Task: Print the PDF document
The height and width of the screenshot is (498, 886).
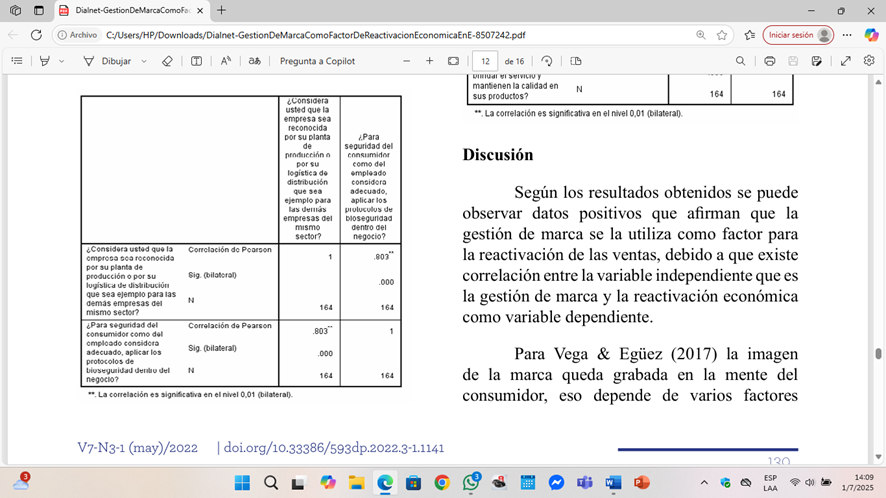Action: pyautogui.click(x=770, y=61)
